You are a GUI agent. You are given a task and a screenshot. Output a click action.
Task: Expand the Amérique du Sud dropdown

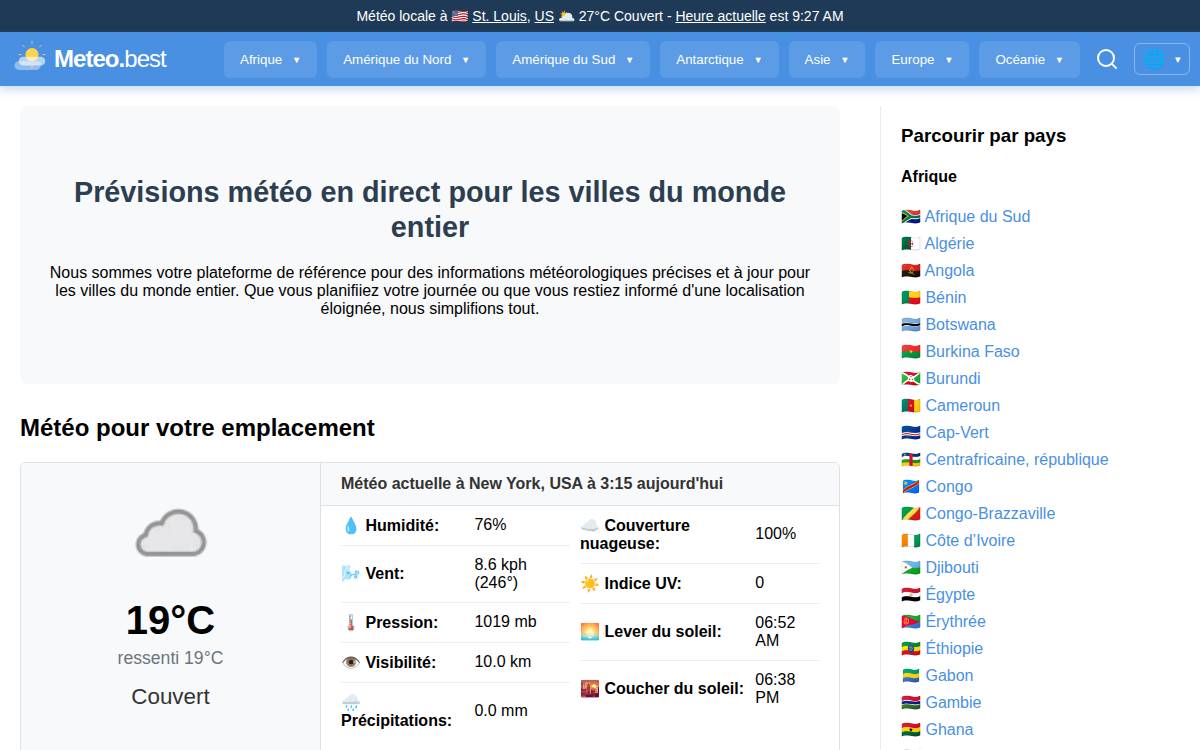573,59
